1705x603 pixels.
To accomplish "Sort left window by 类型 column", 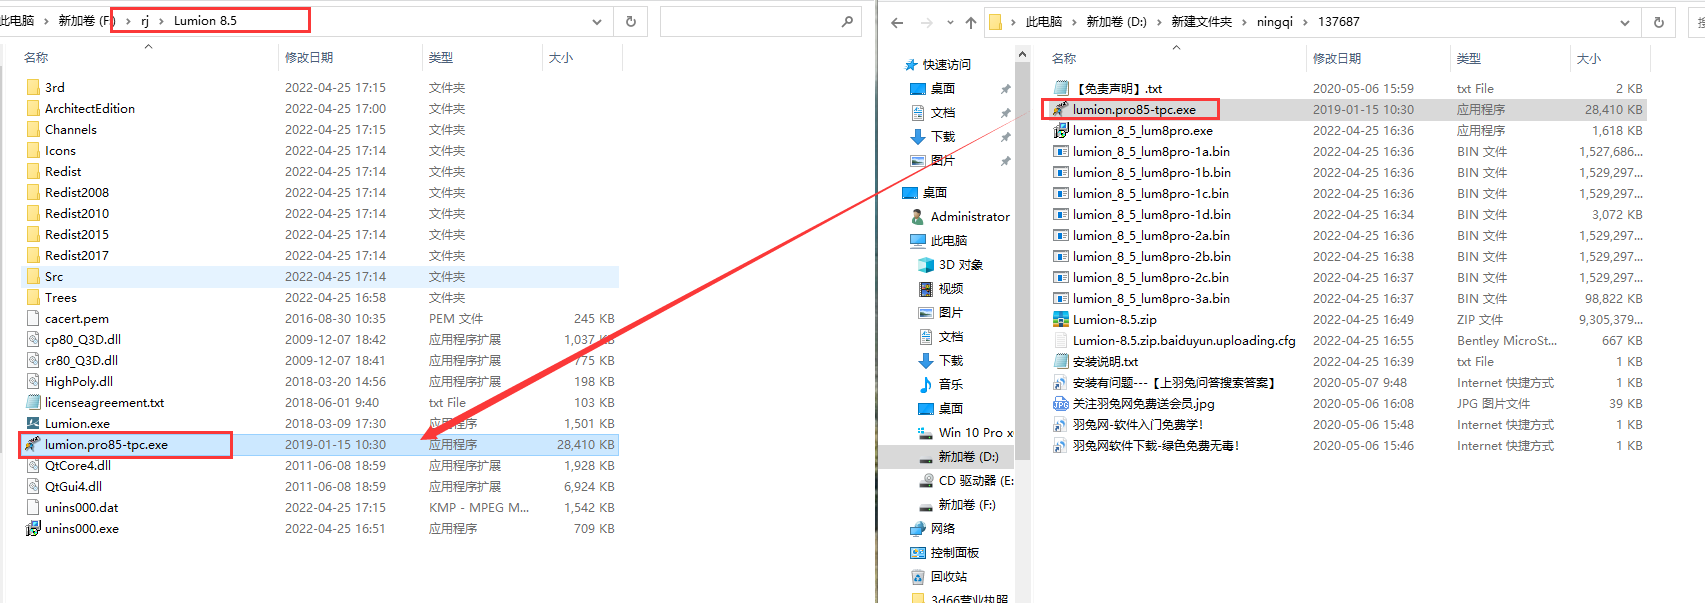I will pyautogui.click(x=441, y=58).
